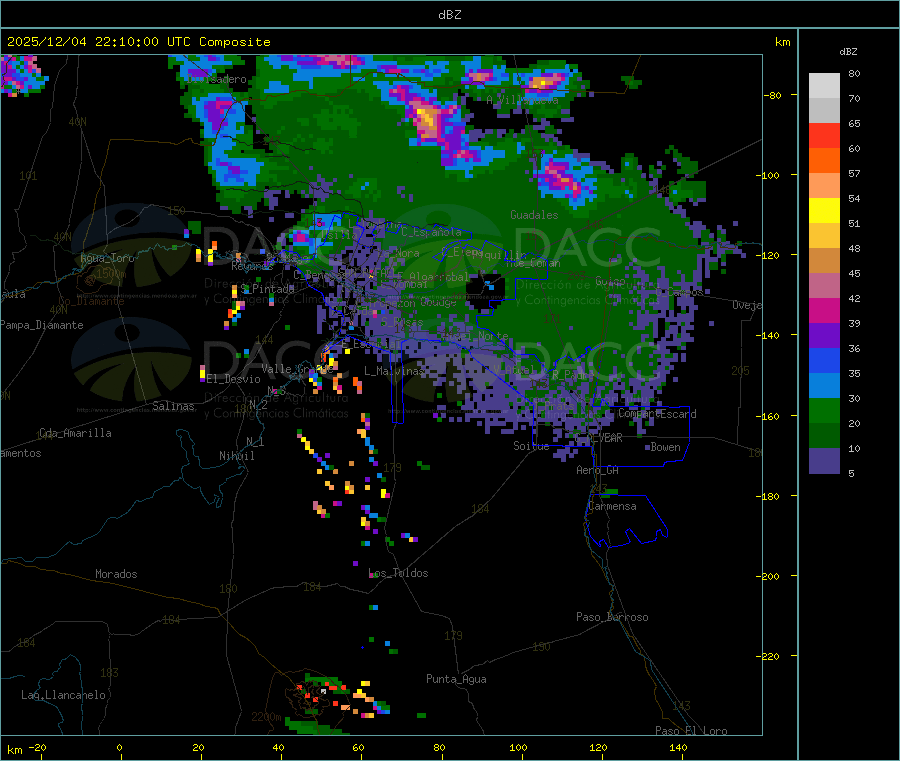Image resolution: width=900 pixels, height=761 pixels.
Task: Click the bright green 30-20 dBZ legend swatch
Action: tap(824, 410)
